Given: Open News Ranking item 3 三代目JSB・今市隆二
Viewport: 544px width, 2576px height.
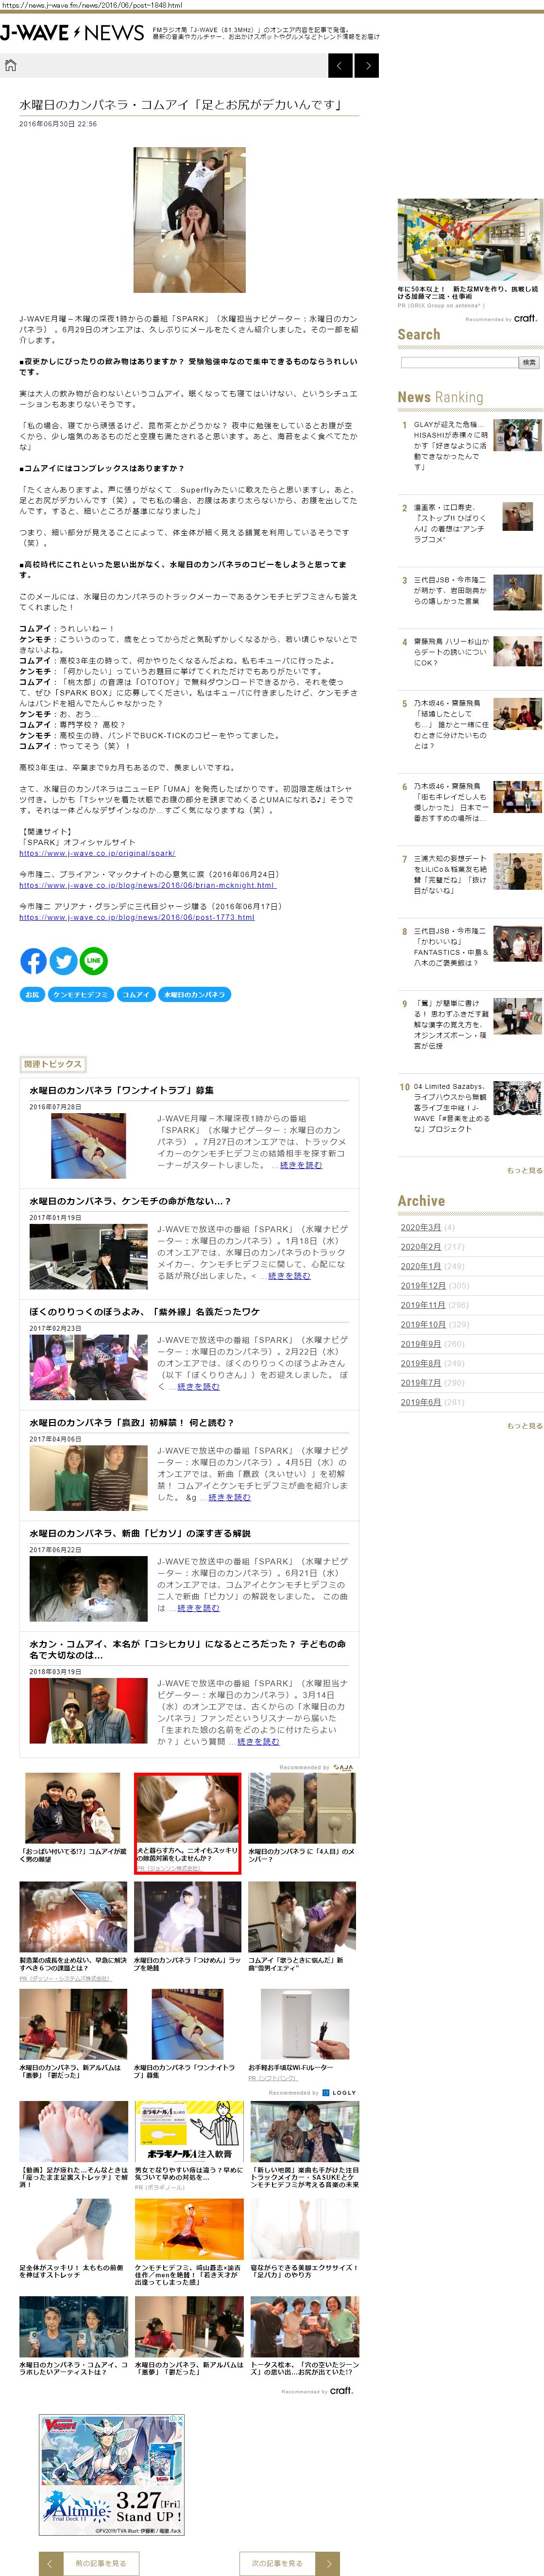Looking at the screenshot, I should pyautogui.click(x=451, y=591).
